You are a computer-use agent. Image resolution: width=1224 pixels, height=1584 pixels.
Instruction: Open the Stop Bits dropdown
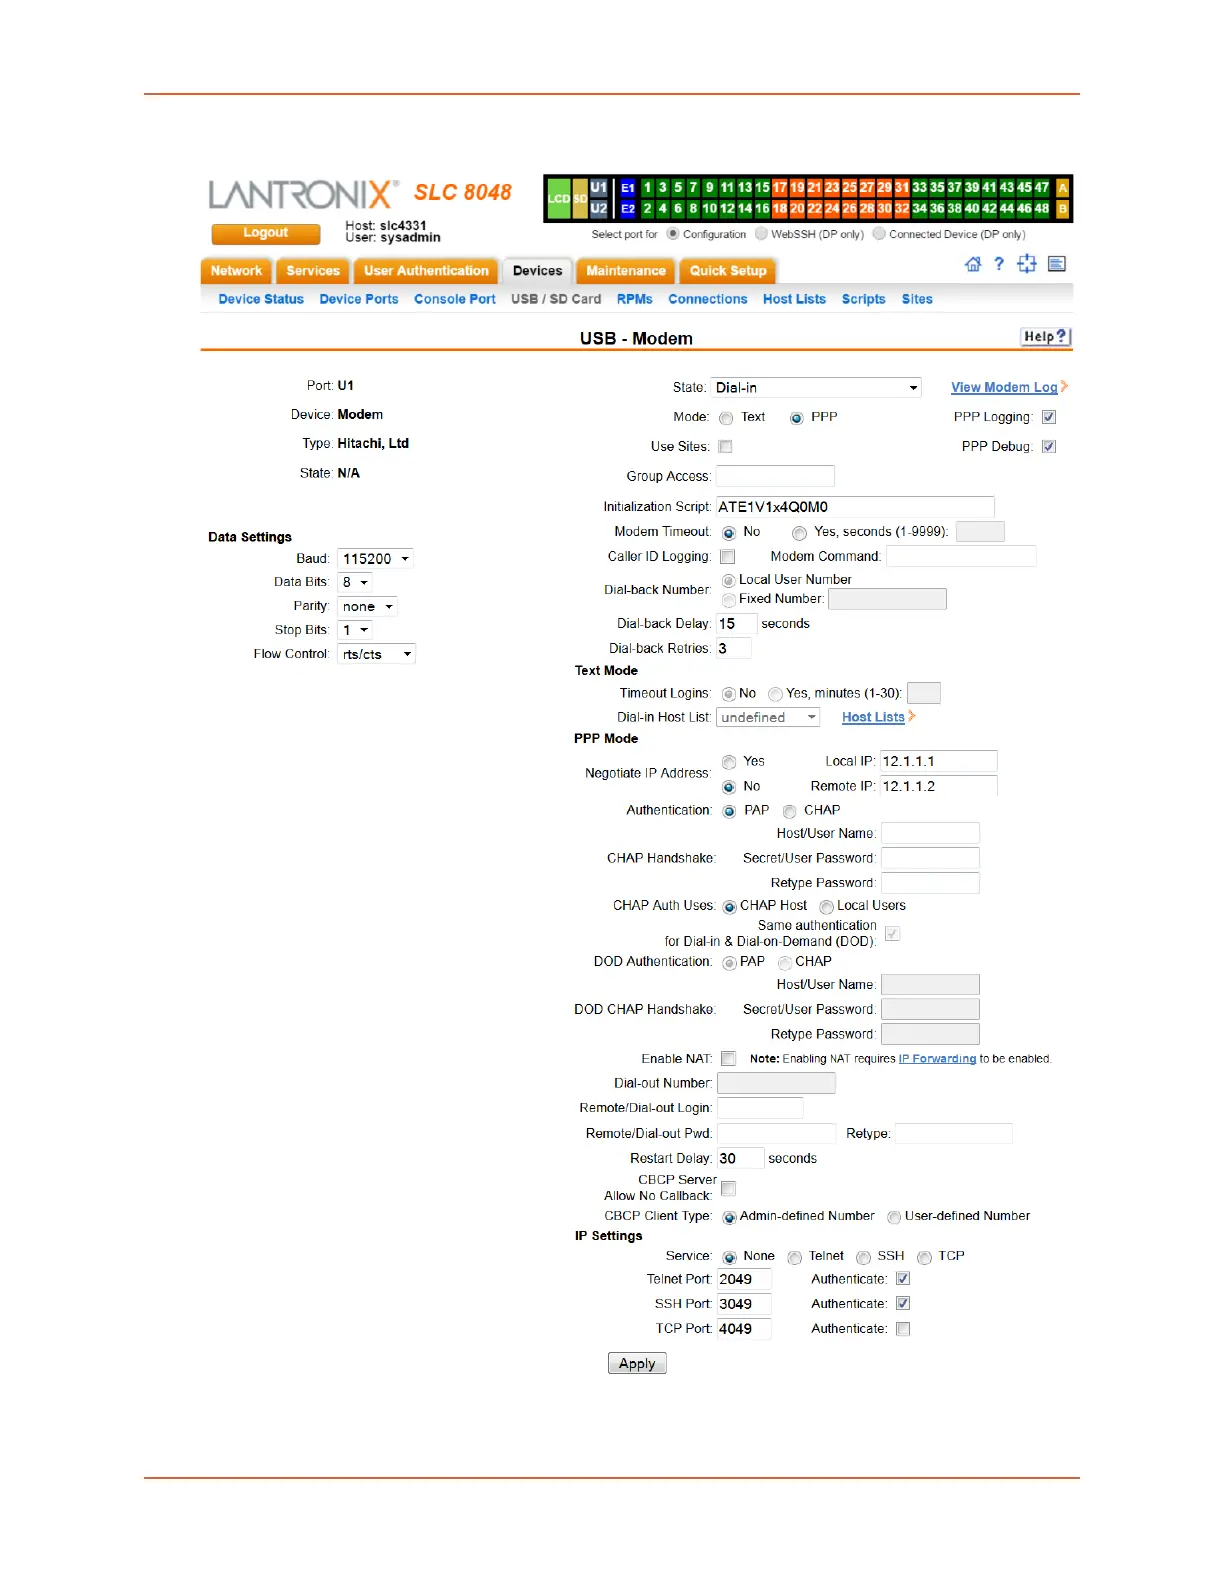355,630
